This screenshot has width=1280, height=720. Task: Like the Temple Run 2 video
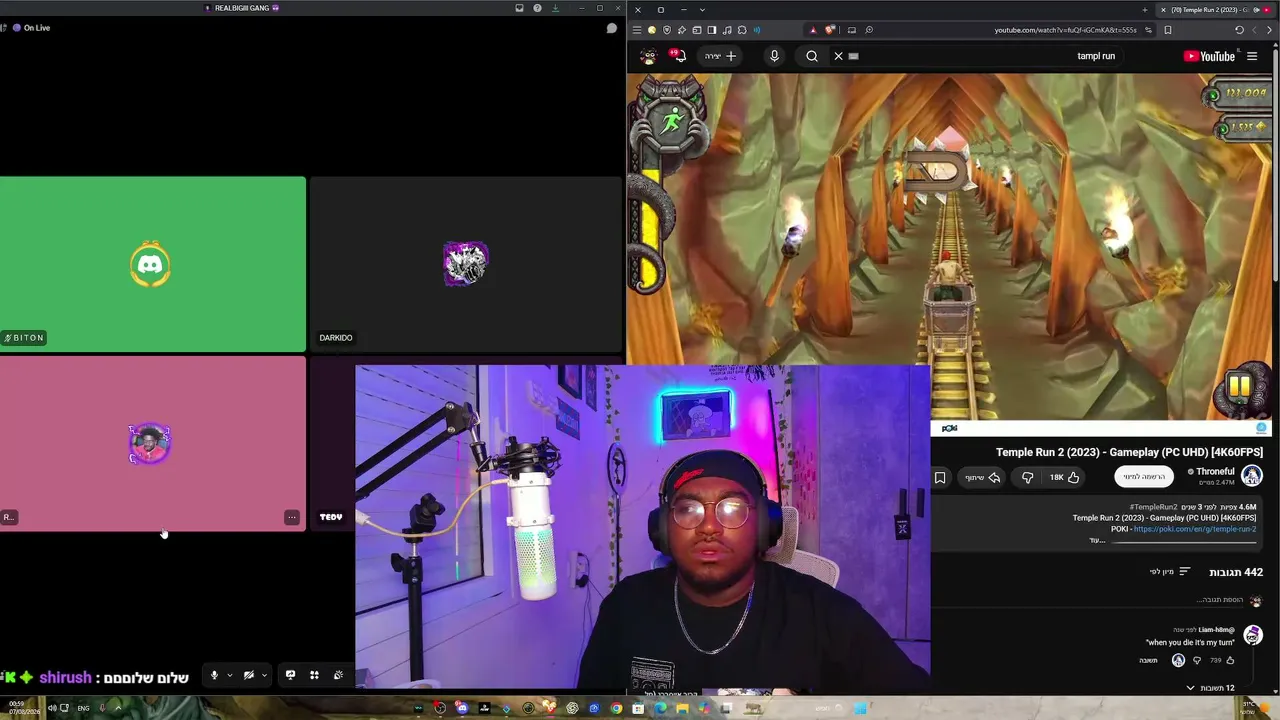1064,478
